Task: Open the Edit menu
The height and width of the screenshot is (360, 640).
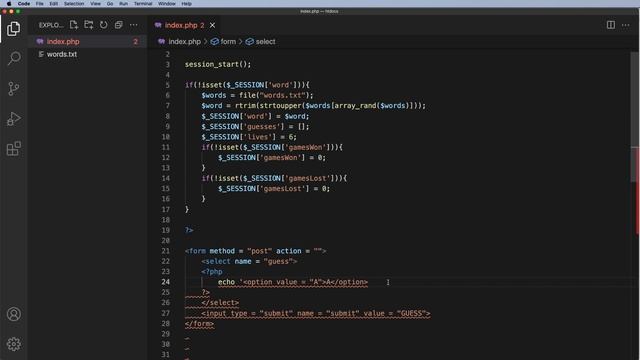Action: click(x=53, y=4)
